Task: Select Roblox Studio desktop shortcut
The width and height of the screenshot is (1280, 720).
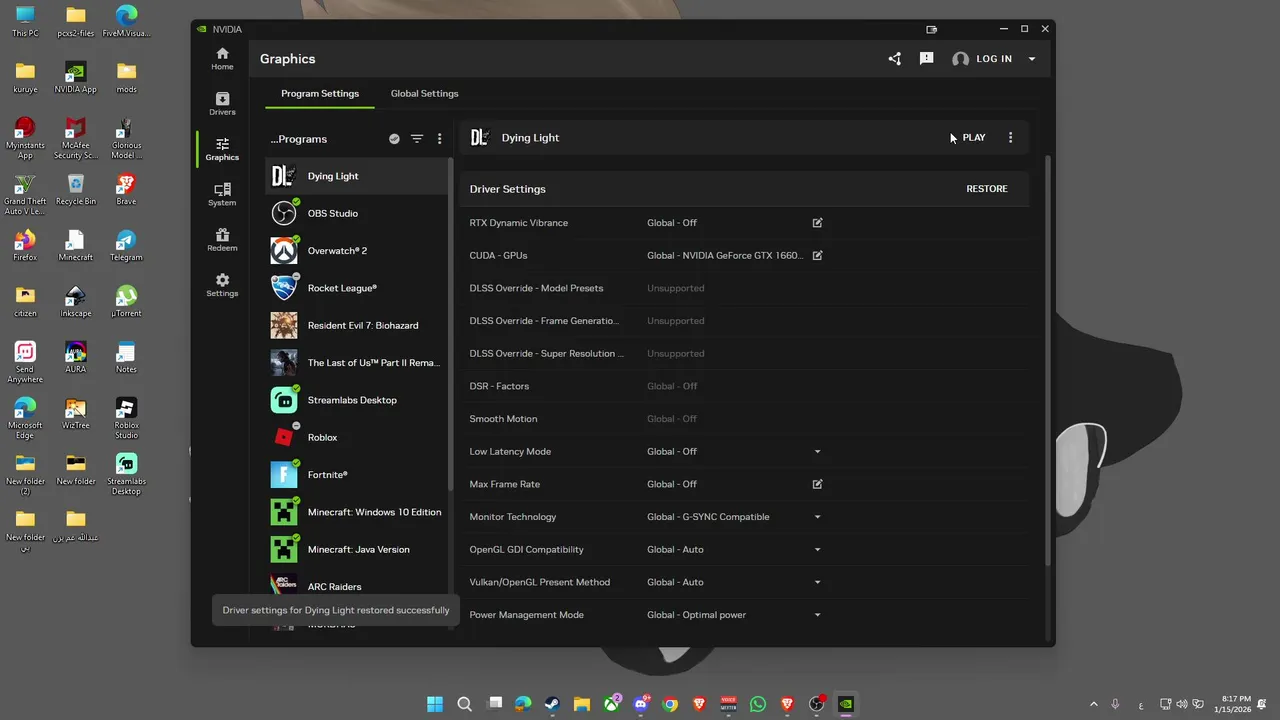Action: 126,418
